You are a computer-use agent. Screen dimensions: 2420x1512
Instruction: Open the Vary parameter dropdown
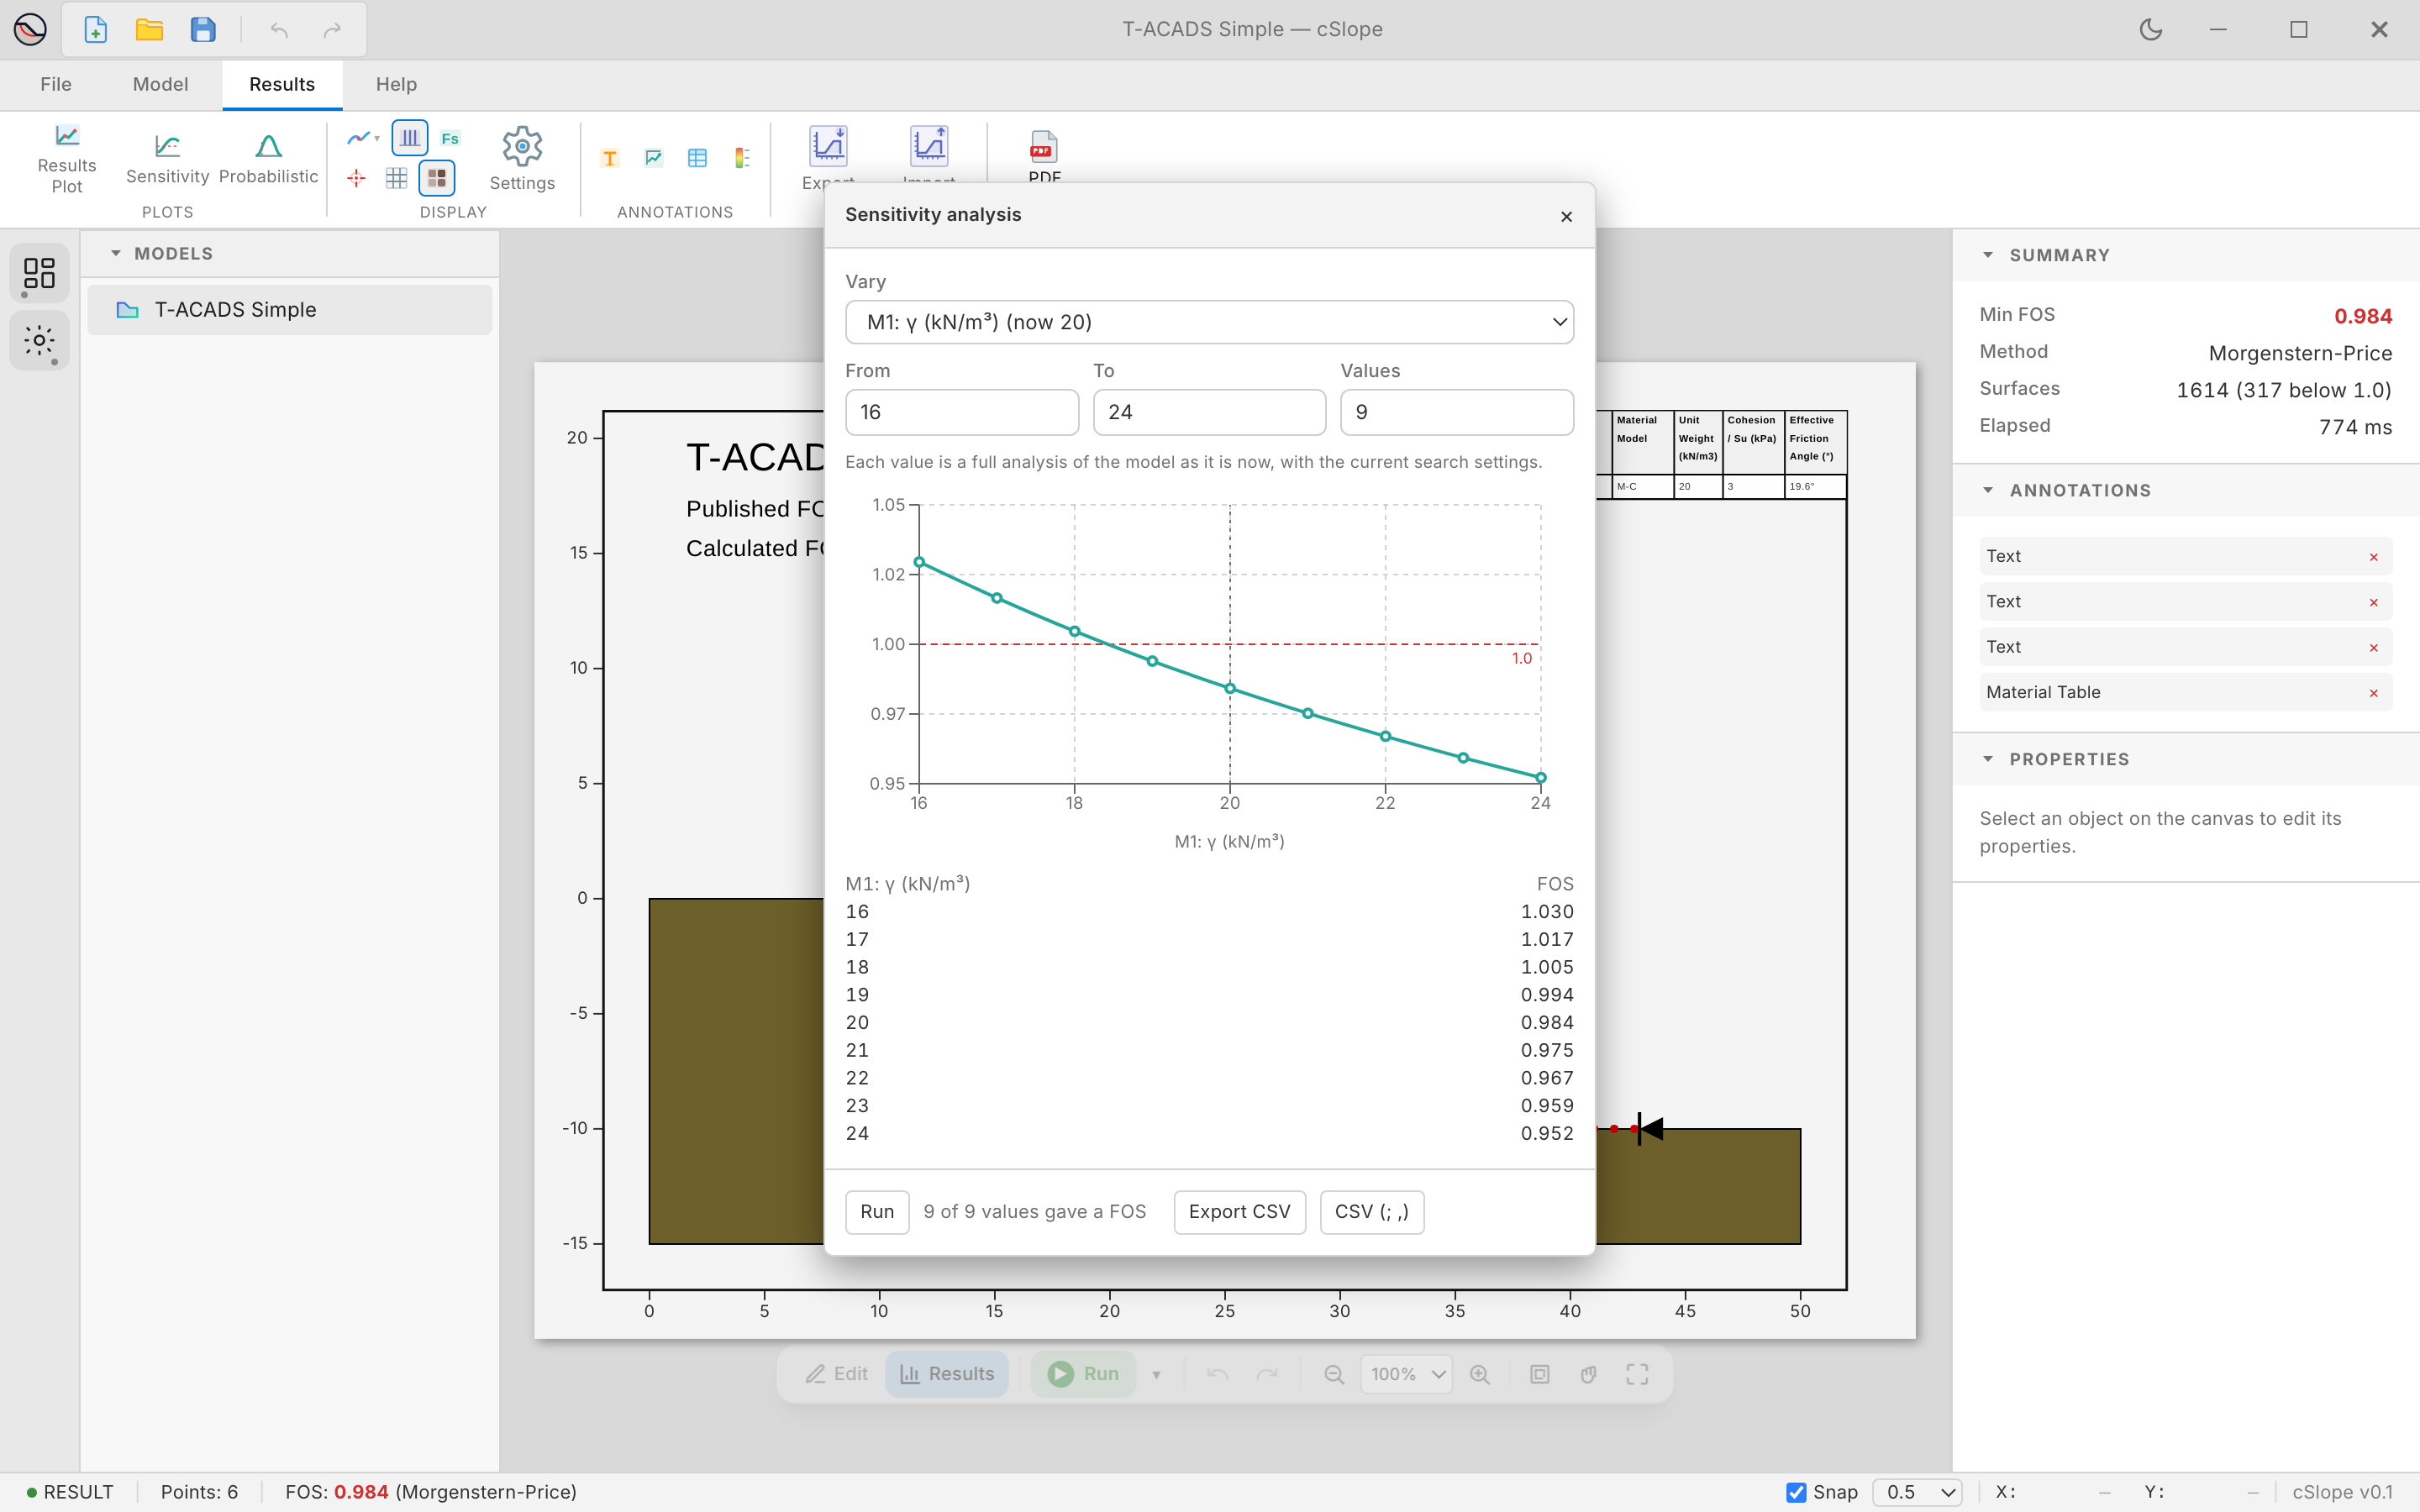[1209, 322]
